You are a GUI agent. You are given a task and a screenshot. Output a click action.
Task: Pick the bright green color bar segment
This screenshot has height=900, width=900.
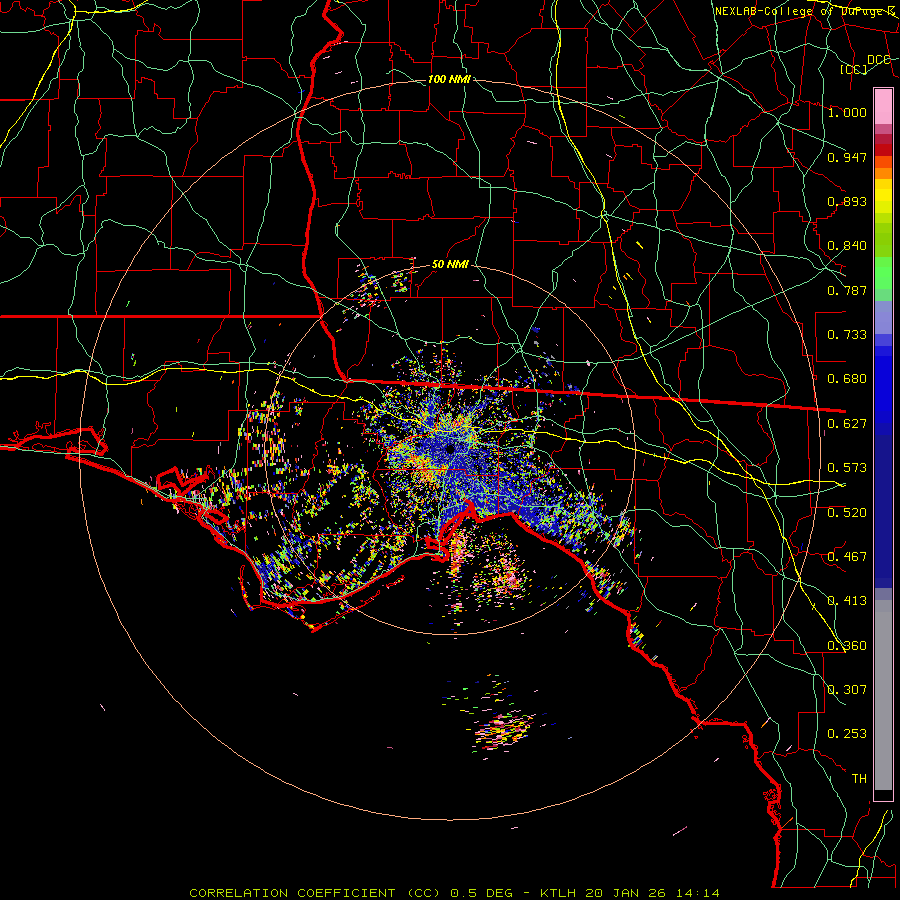(883, 273)
